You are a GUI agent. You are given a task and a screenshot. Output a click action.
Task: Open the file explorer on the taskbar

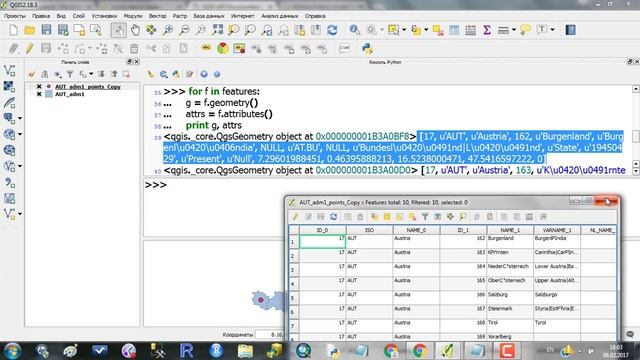[x=245, y=351]
